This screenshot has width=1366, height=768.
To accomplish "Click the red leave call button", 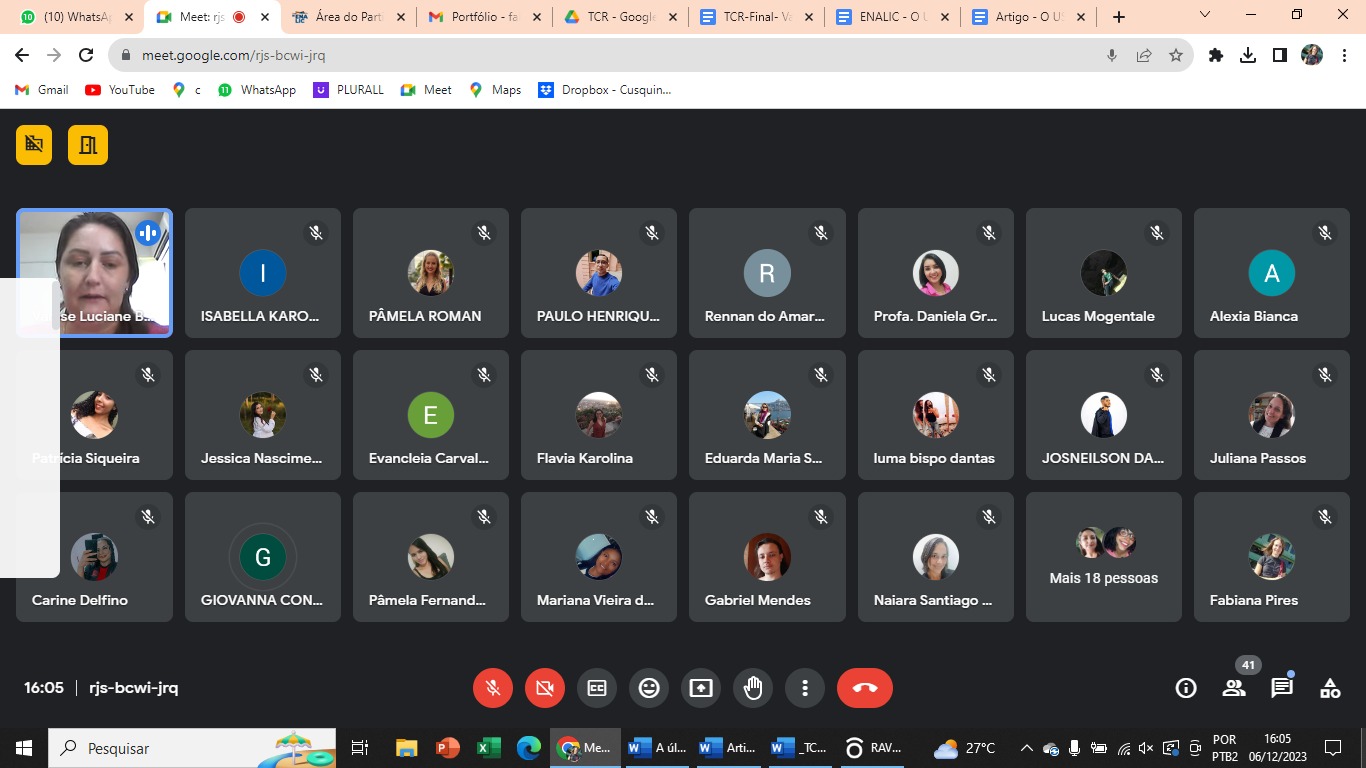I will tap(865, 688).
